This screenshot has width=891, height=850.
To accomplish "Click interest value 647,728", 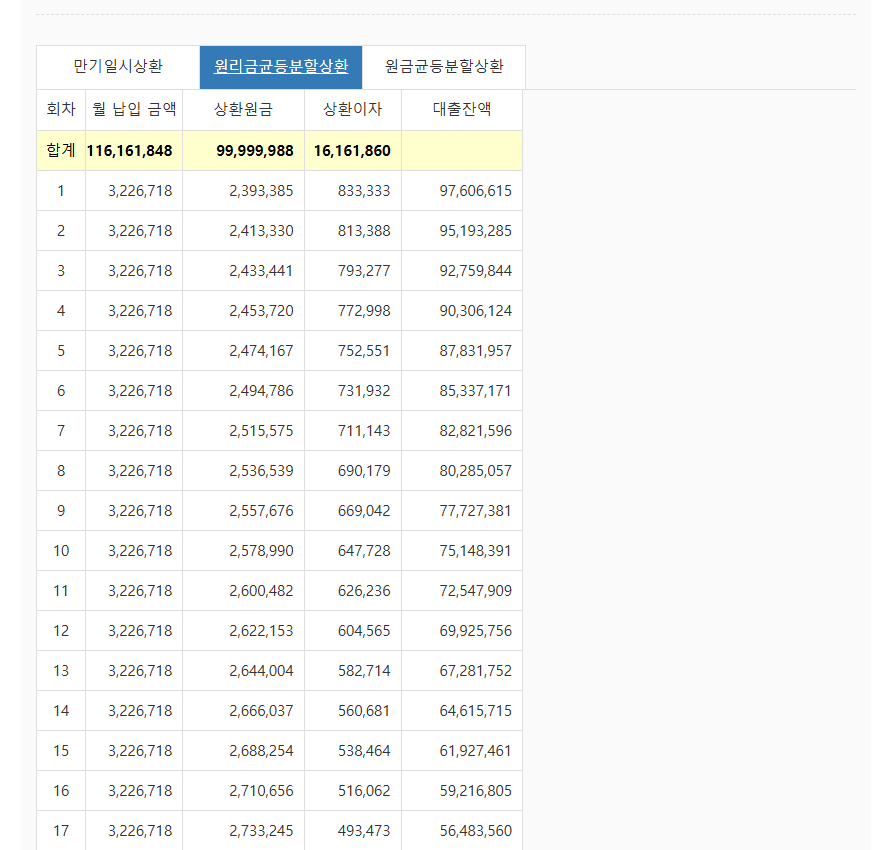I will tap(364, 551).
